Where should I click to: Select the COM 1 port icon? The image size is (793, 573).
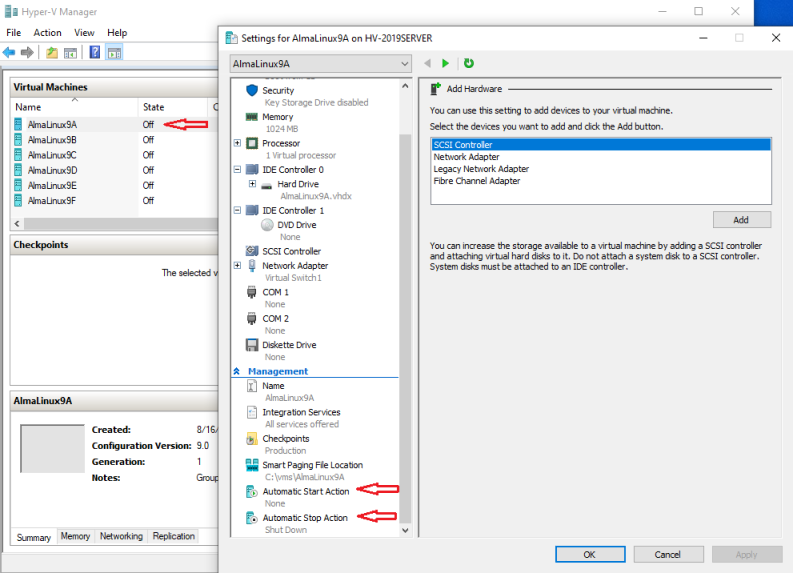click(251, 292)
